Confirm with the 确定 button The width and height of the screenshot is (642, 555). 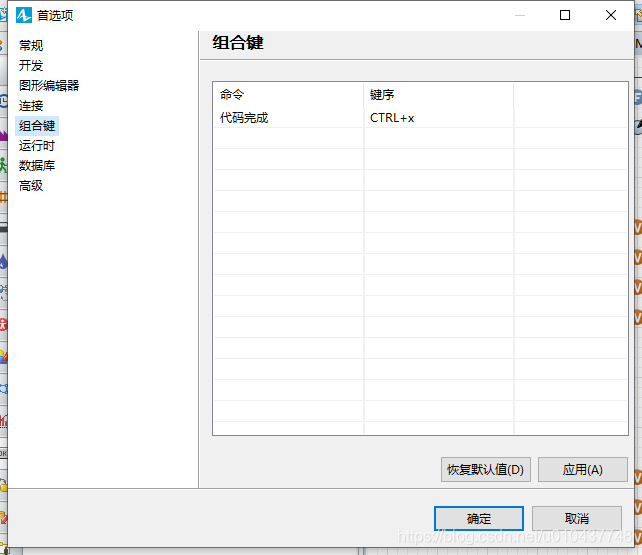coord(479,519)
